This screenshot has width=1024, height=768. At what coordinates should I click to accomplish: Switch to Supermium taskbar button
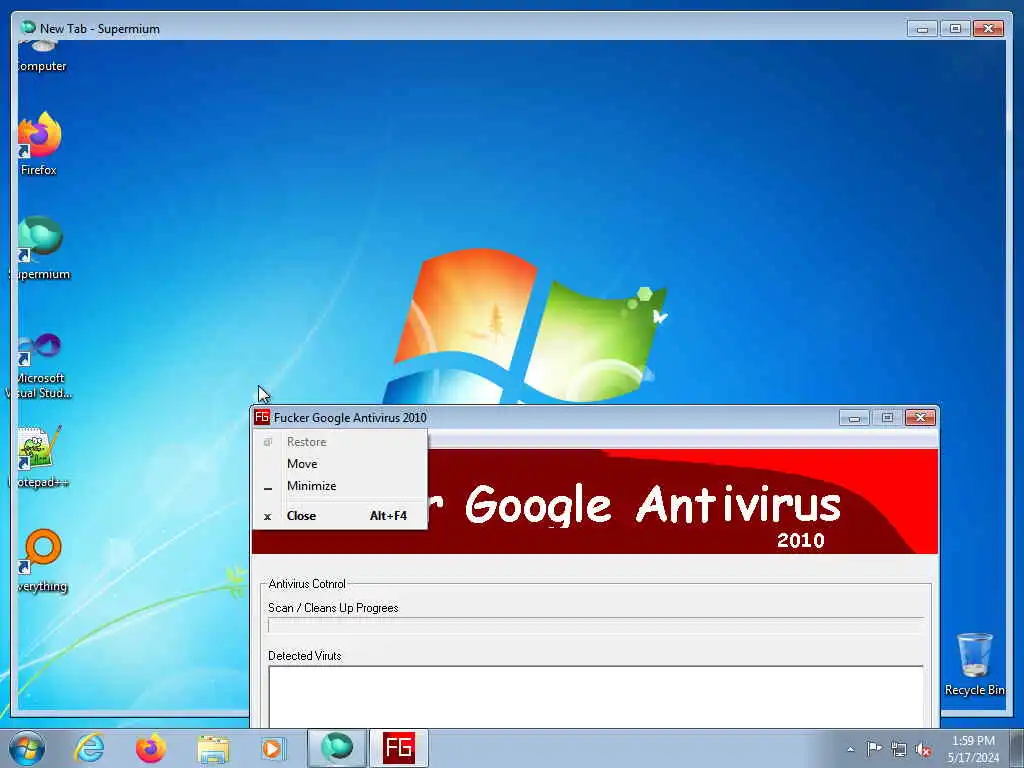pos(336,748)
